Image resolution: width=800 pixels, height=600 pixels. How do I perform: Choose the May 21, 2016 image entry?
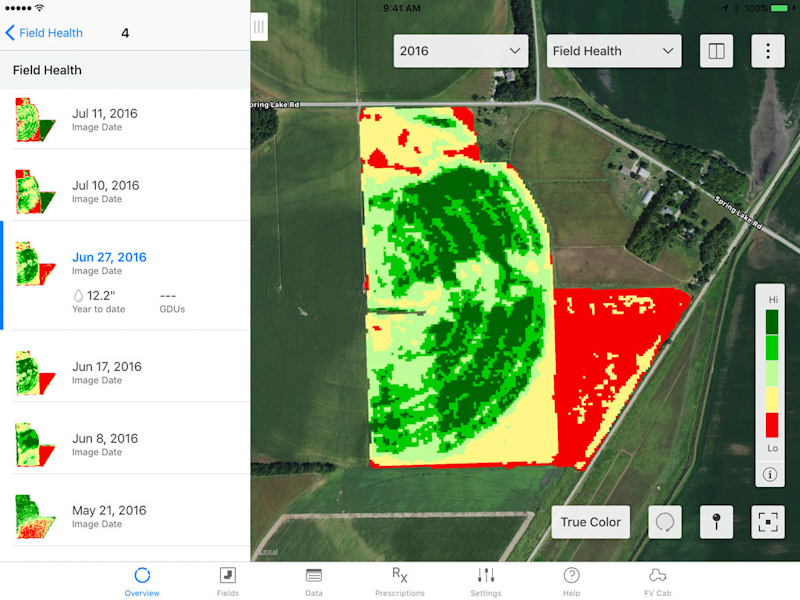pos(125,516)
